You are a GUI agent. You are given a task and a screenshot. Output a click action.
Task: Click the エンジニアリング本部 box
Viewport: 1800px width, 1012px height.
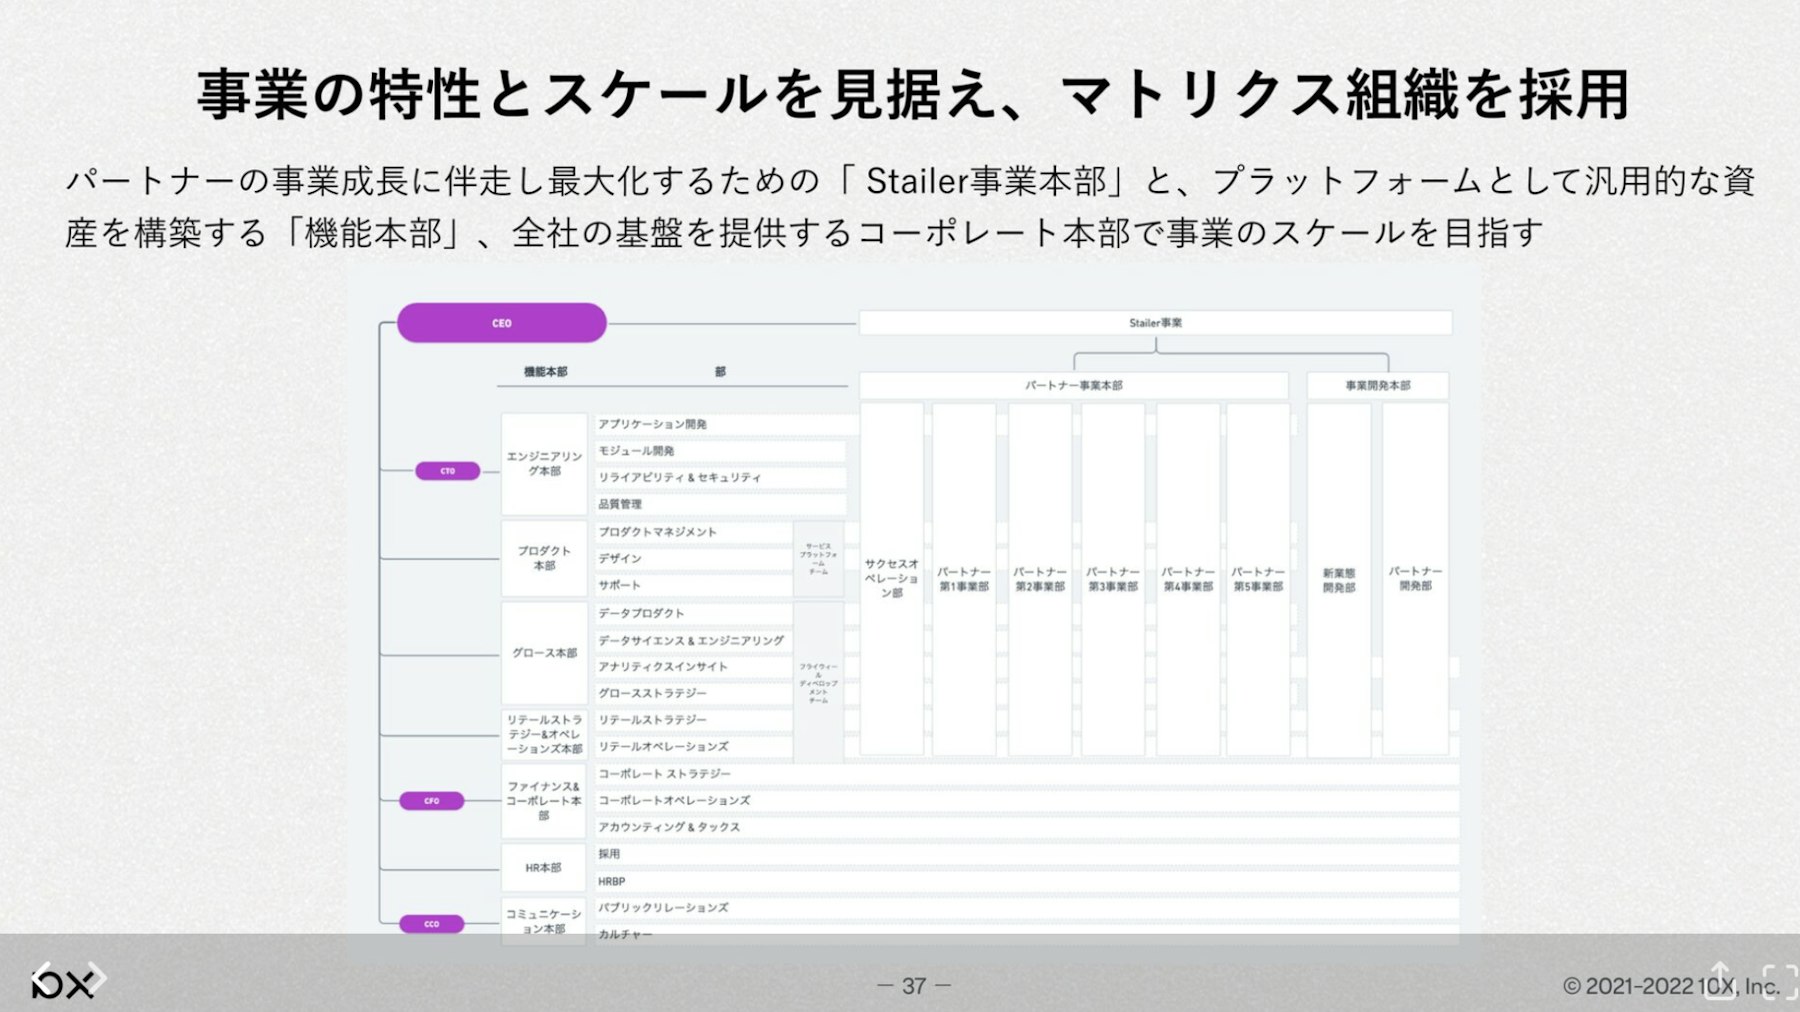[x=544, y=464]
